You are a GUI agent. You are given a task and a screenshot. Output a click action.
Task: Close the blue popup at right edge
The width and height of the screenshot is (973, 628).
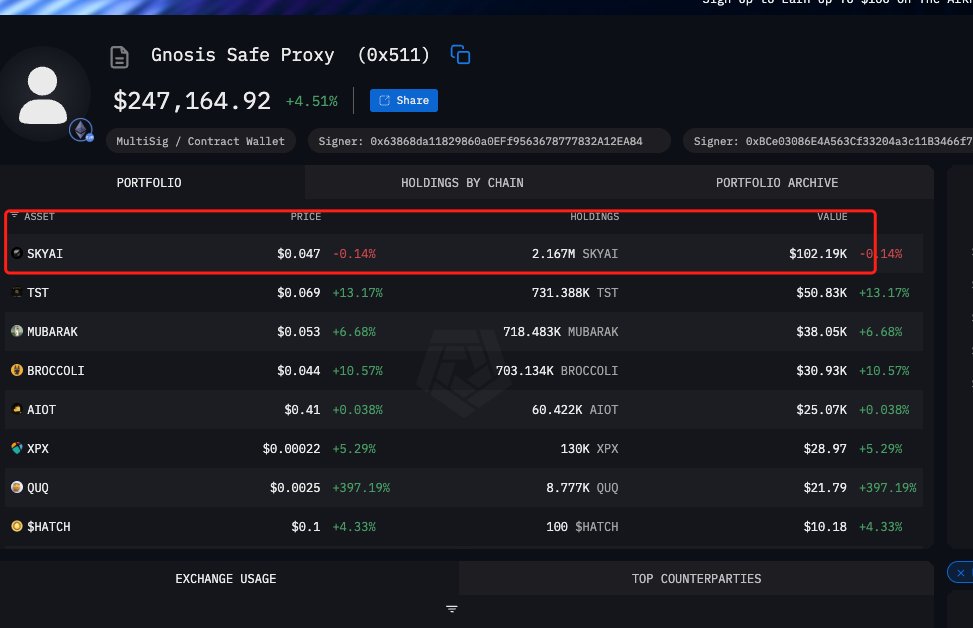point(961,572)
